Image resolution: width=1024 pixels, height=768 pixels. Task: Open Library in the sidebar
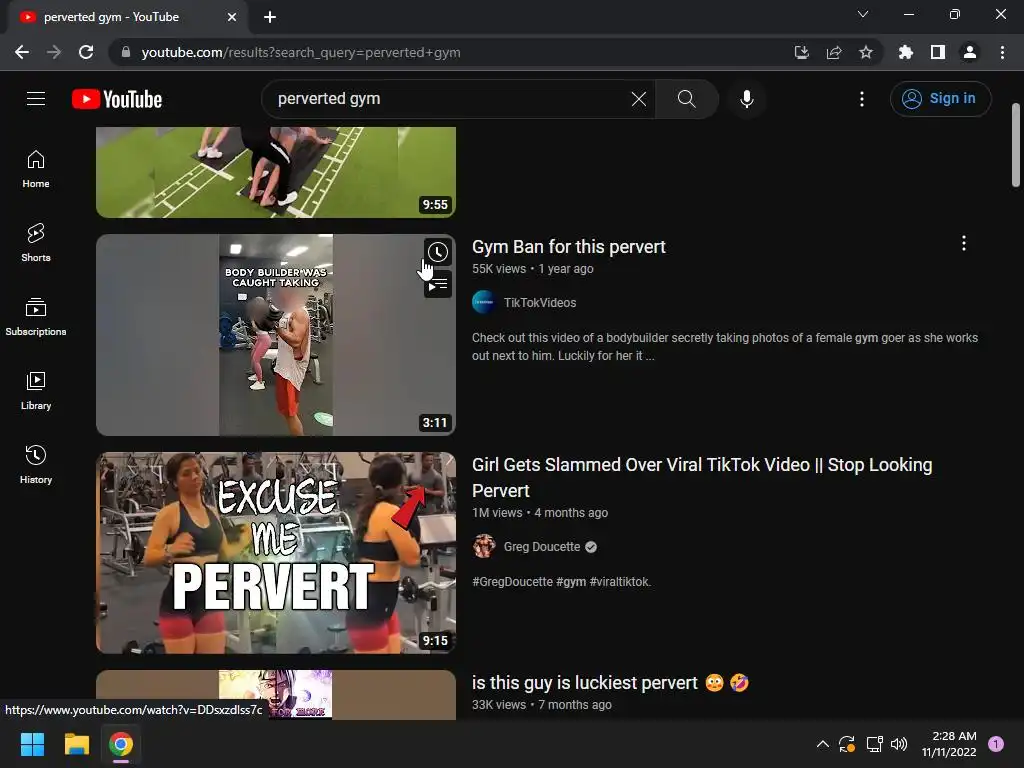36,391
